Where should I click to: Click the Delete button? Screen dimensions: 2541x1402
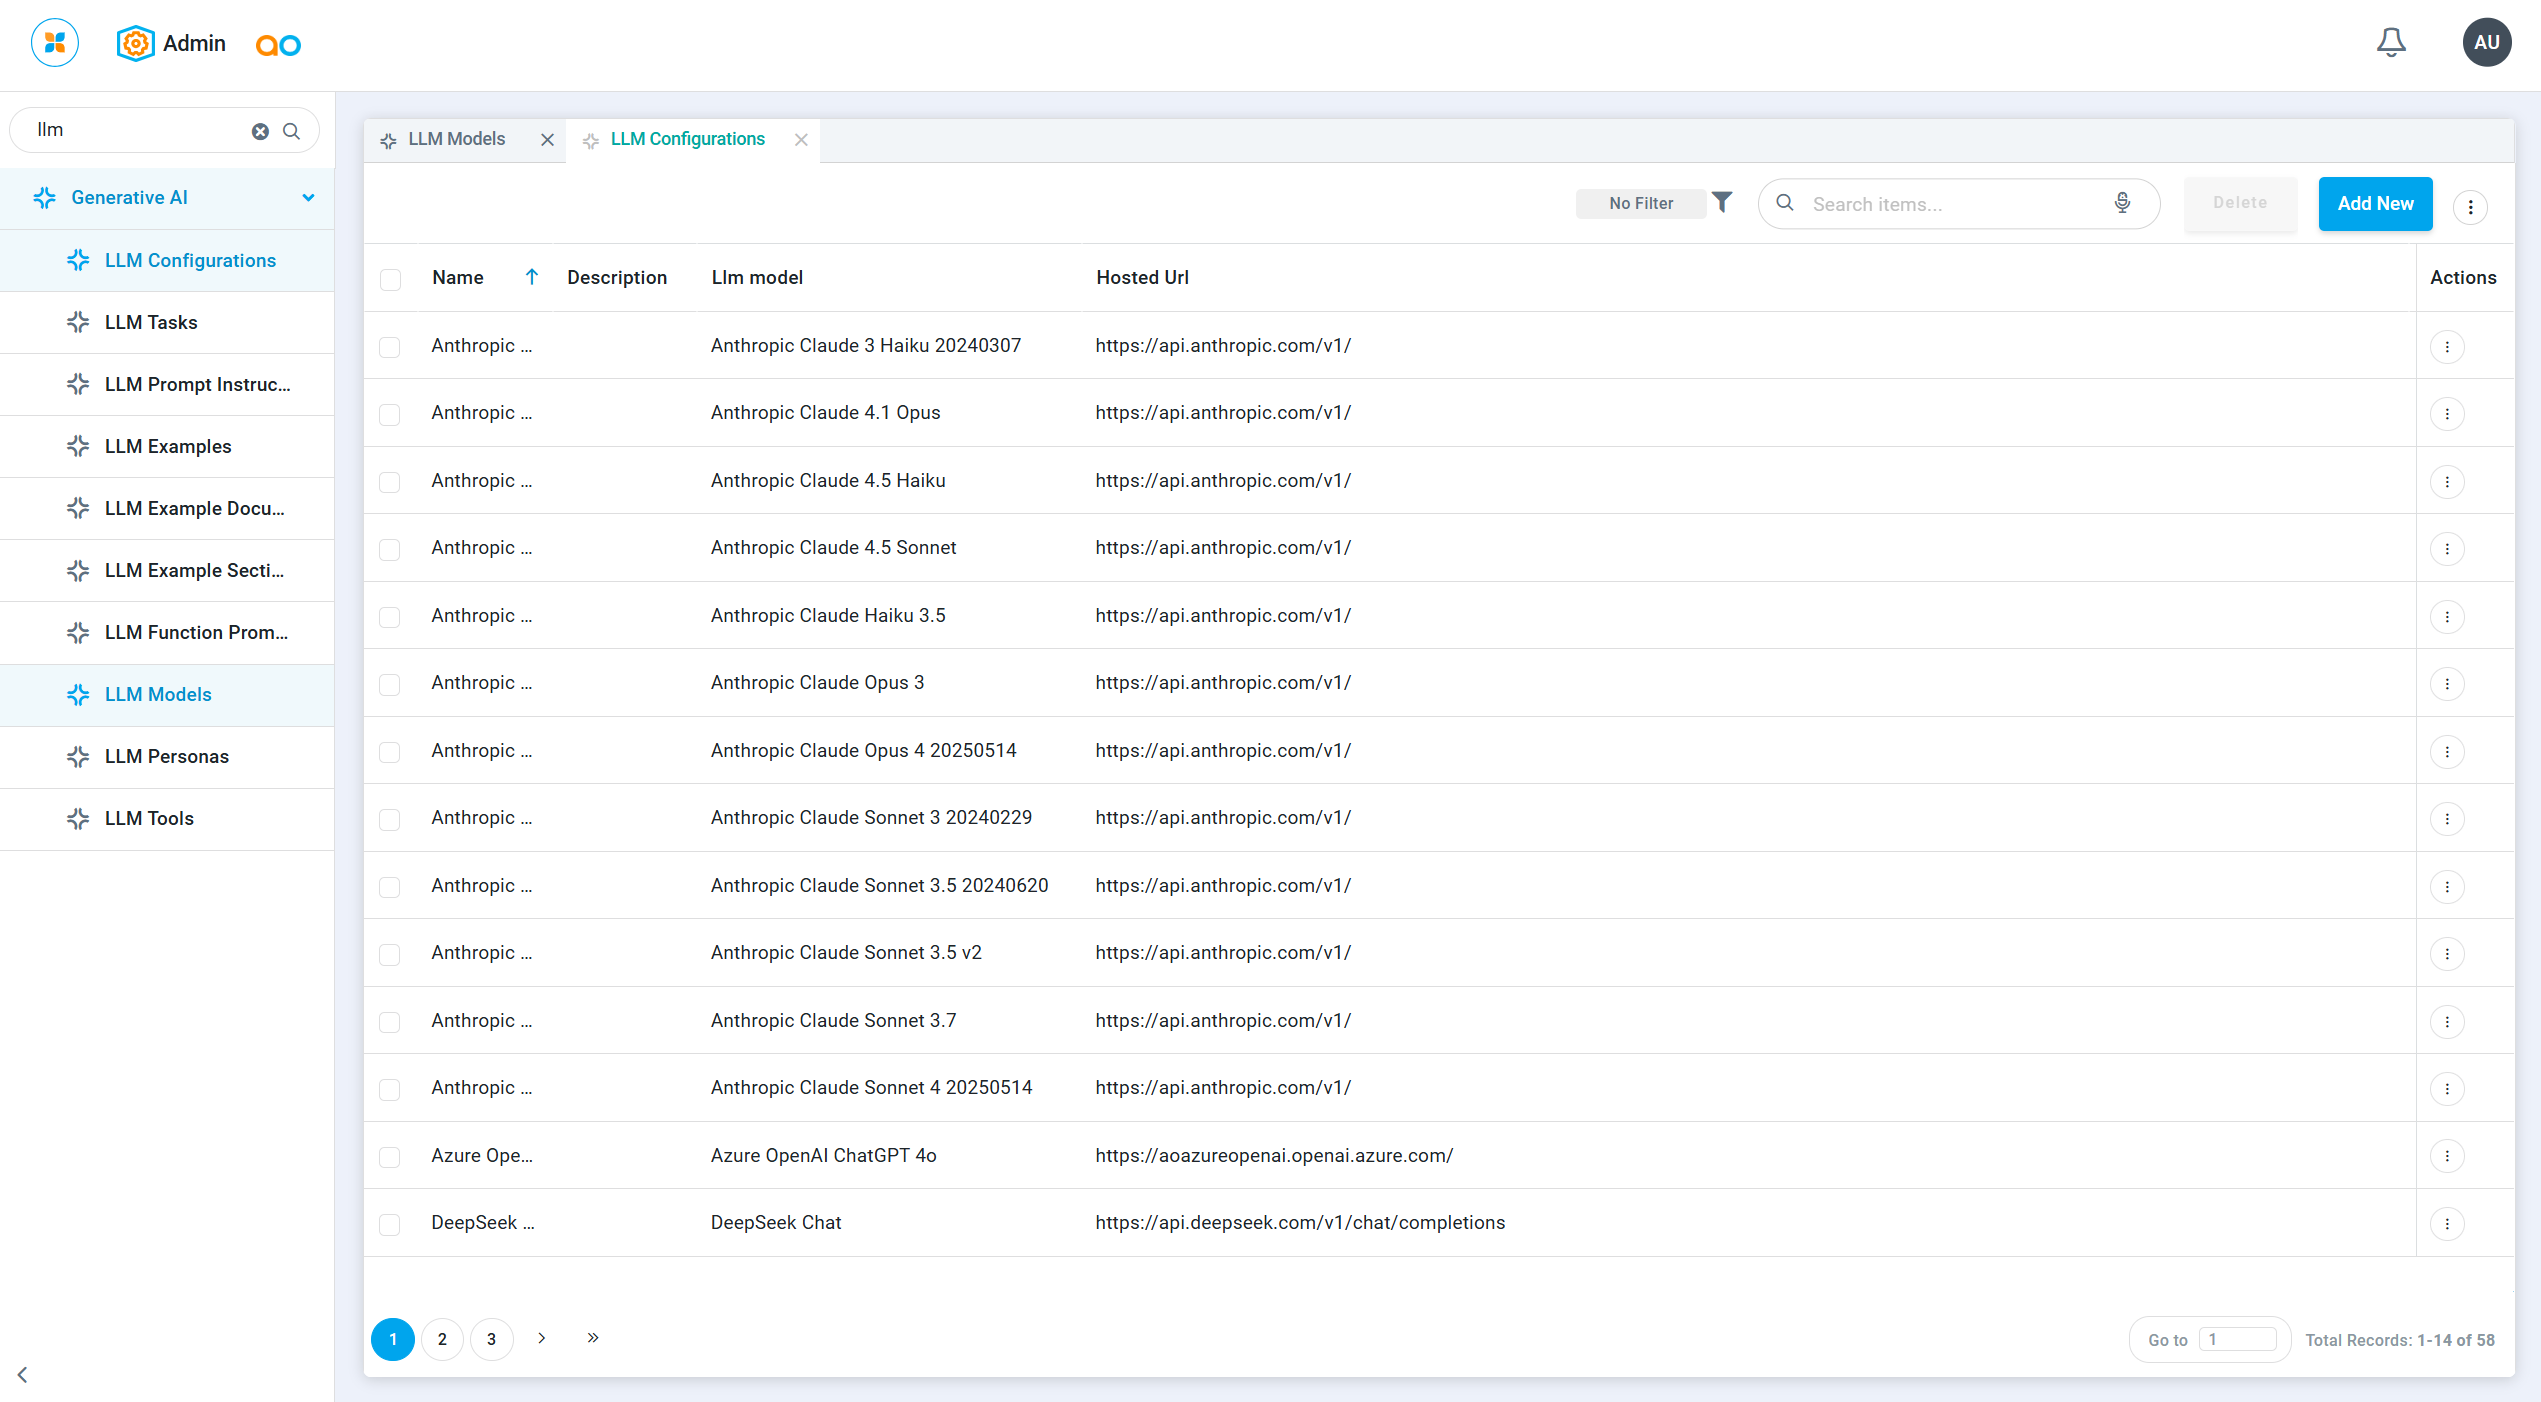click(2240, 203)
